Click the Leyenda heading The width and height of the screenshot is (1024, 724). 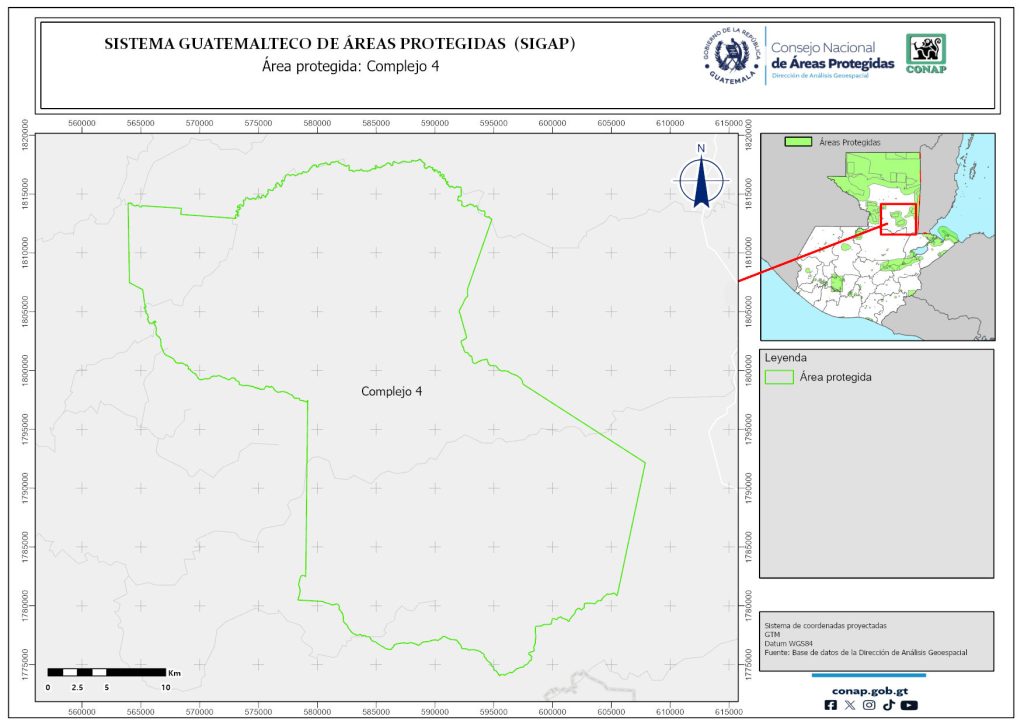pyautogui.click(x=785, y=357)
